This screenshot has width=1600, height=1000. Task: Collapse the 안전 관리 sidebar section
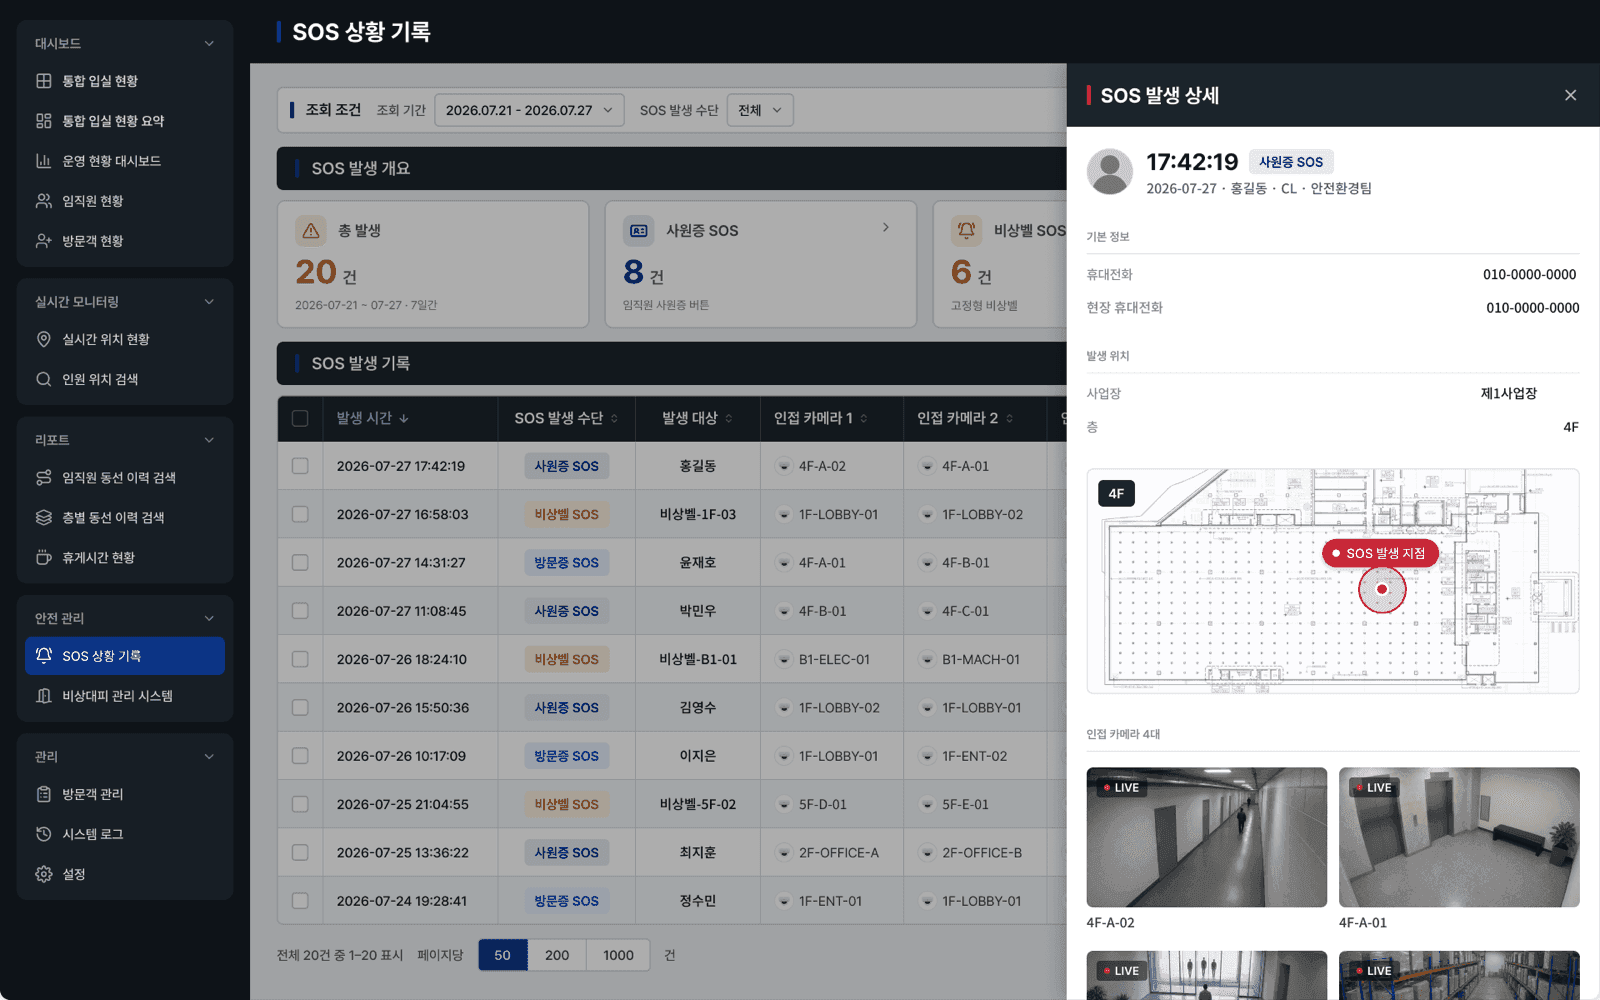click(209, 618)
